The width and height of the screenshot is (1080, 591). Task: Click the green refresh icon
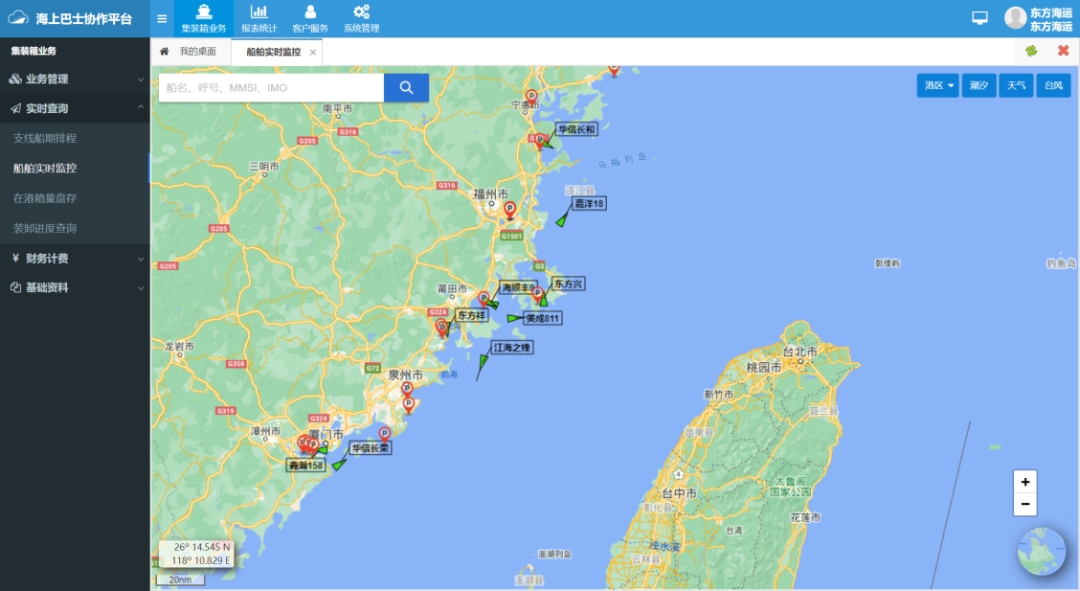tap(1031, 51)
